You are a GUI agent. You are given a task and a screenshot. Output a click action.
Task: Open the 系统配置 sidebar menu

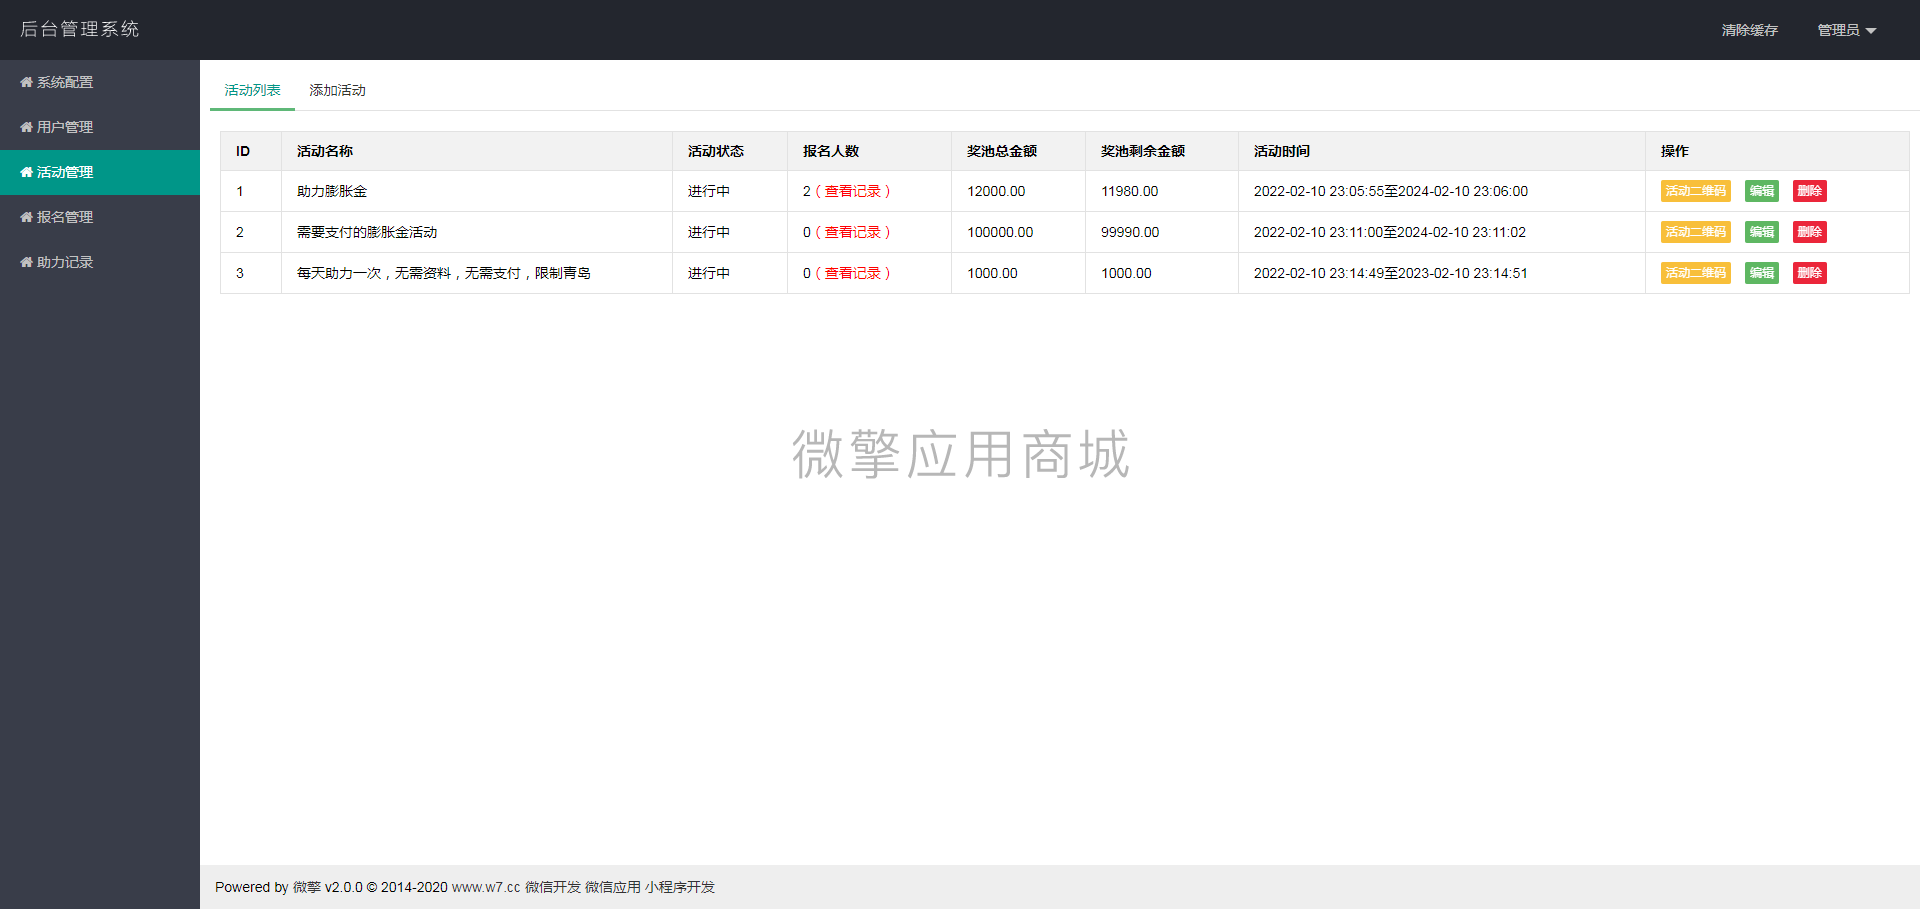pyautogui.click(x=100, y=82)
